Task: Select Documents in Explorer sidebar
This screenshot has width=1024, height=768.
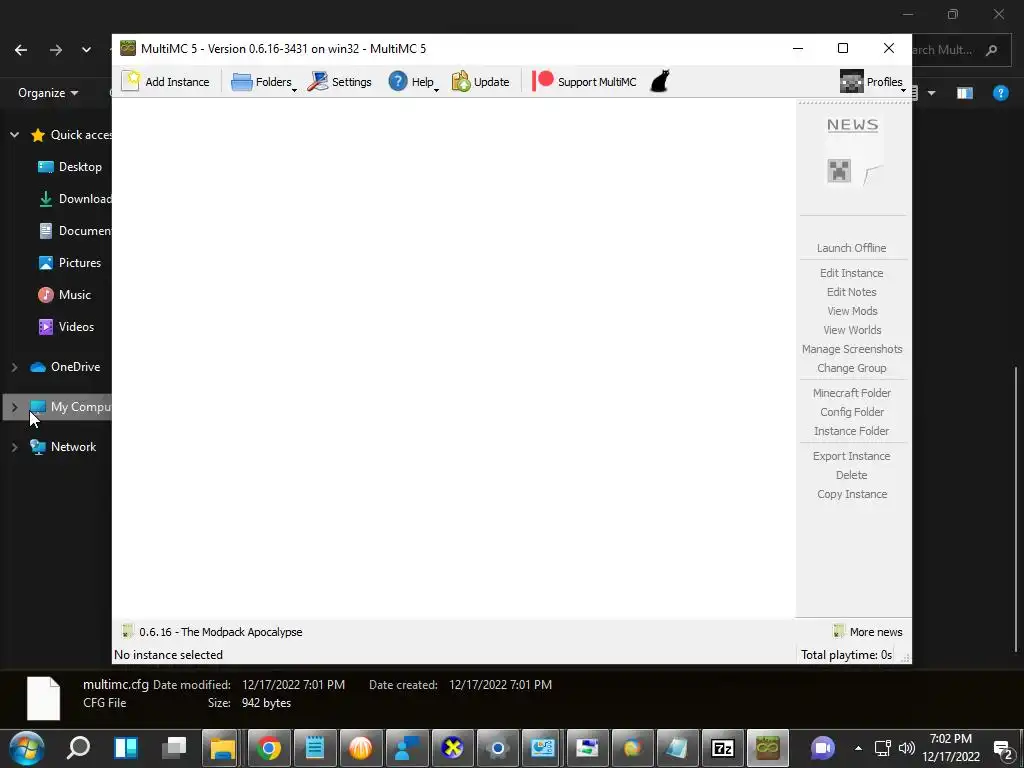Action: pyautogui.click(x=74, y=231)
